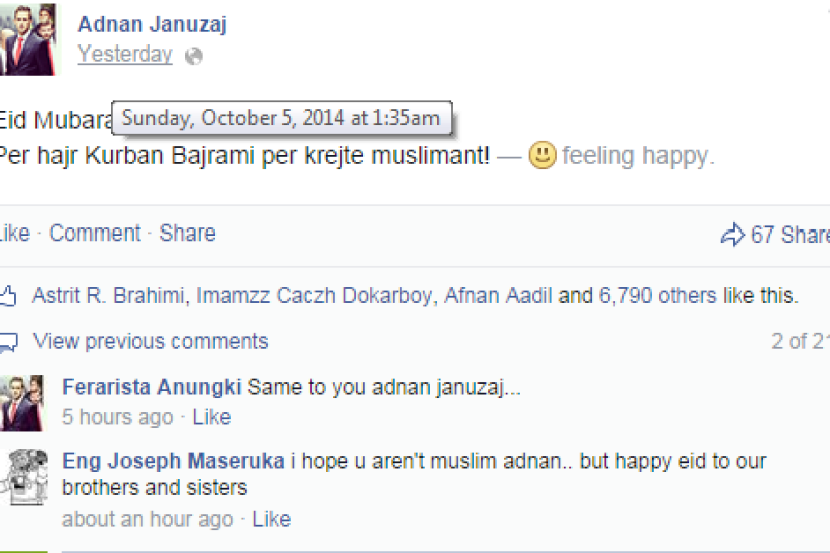Click Comment under the post
830x553 pixels.
95,233
